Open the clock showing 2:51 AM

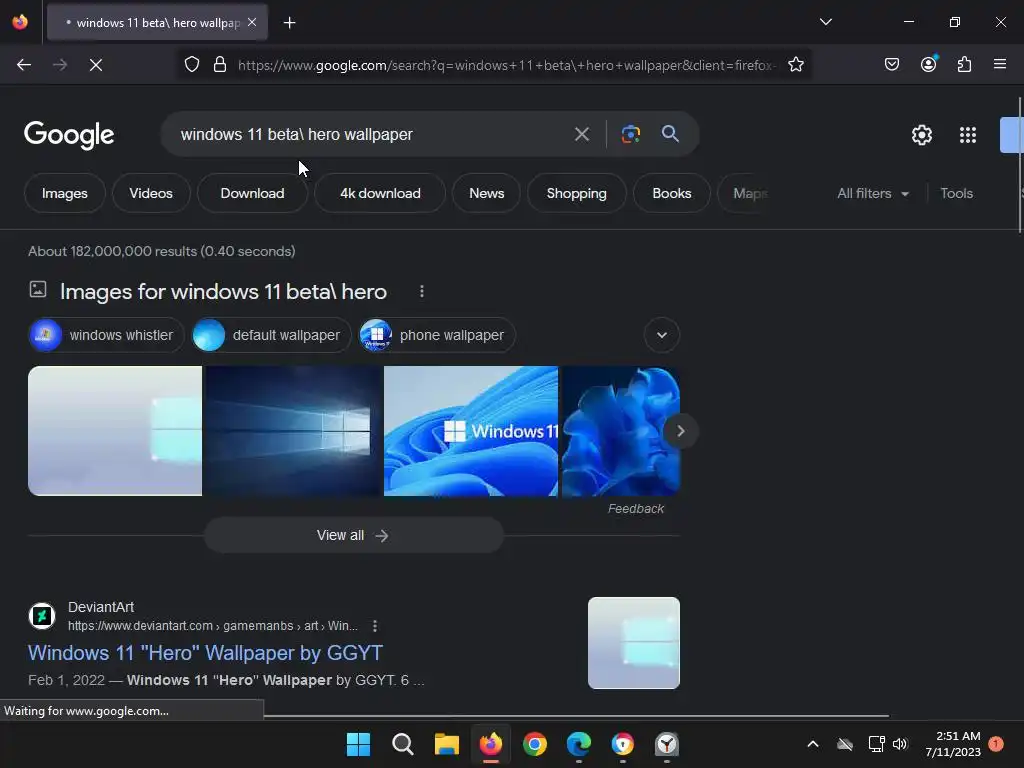(953, 744)
